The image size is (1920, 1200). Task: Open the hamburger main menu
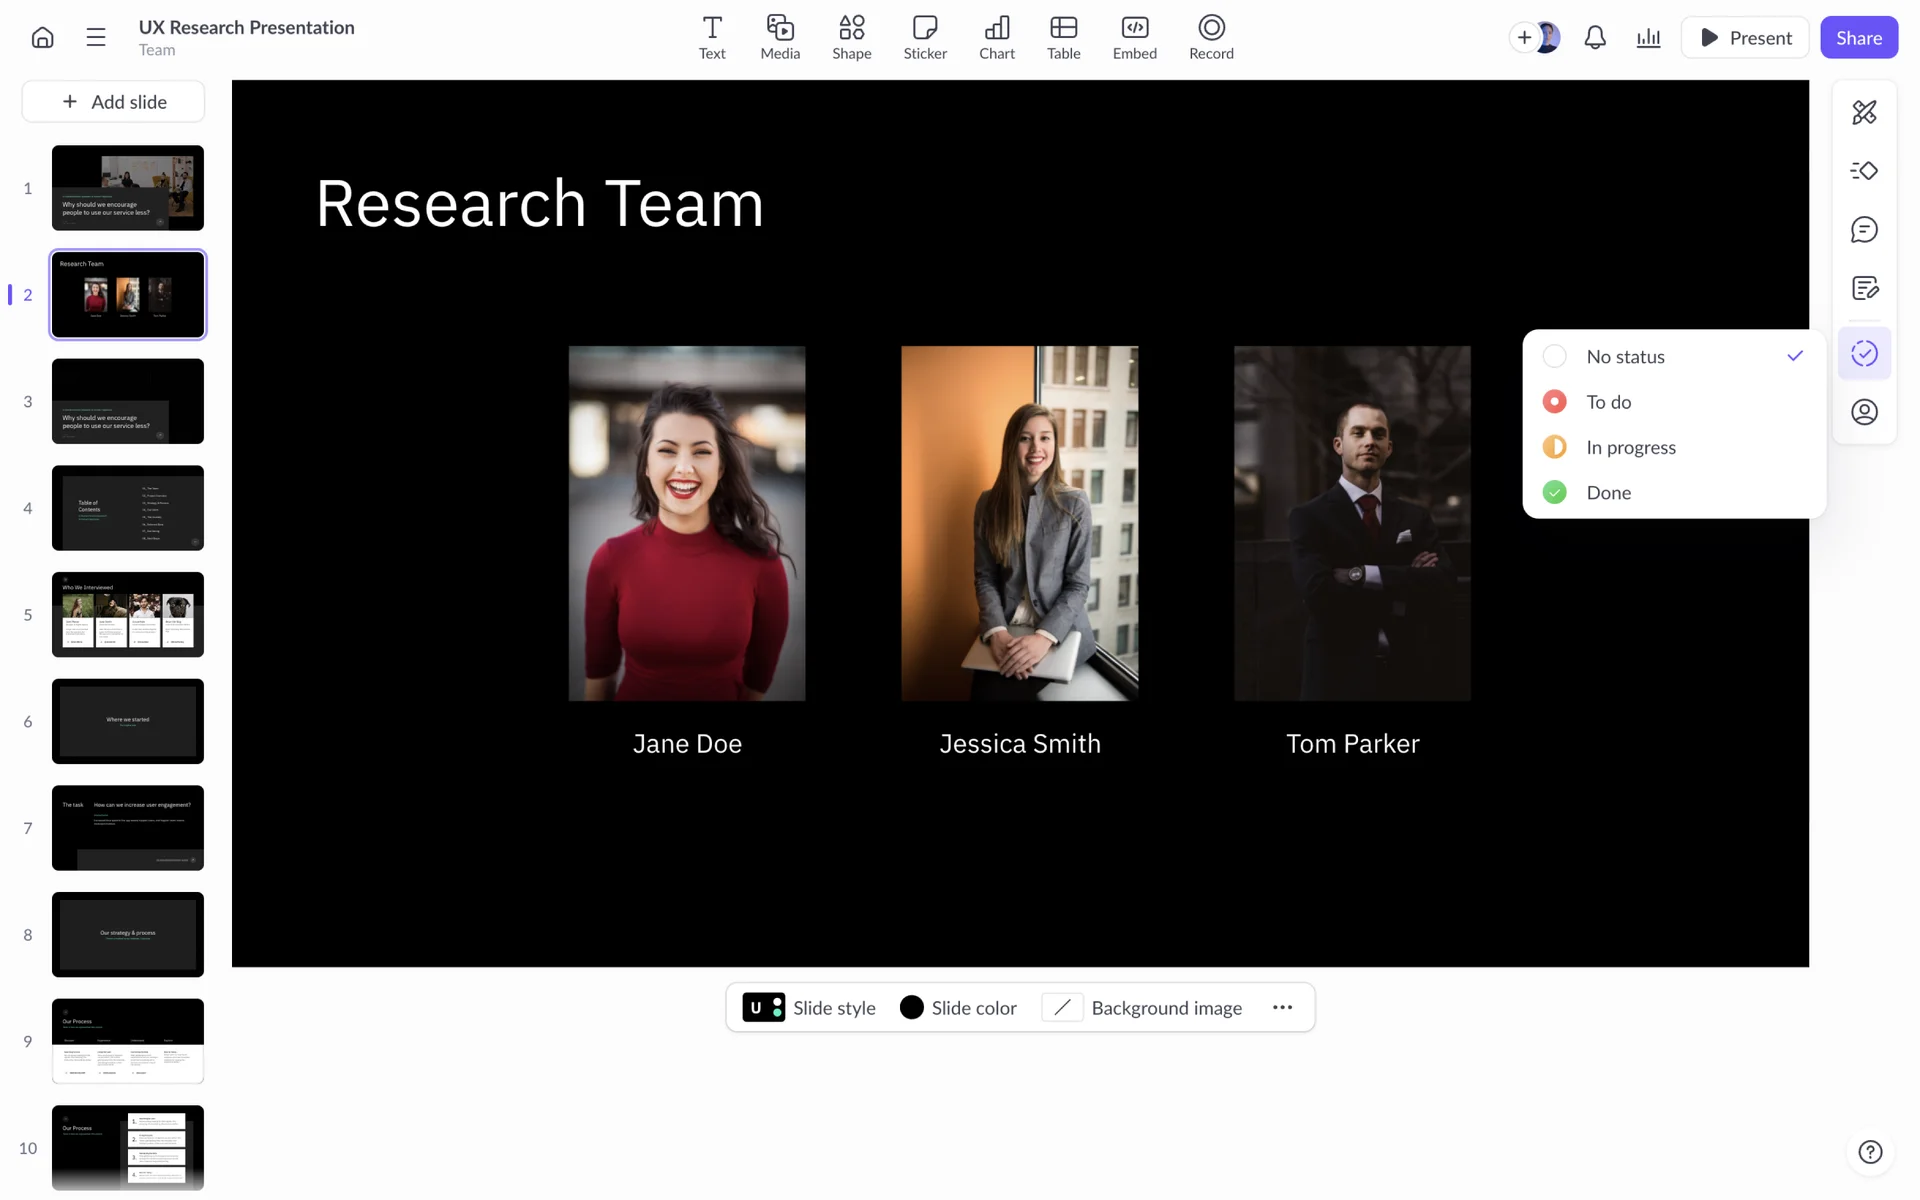96,38
